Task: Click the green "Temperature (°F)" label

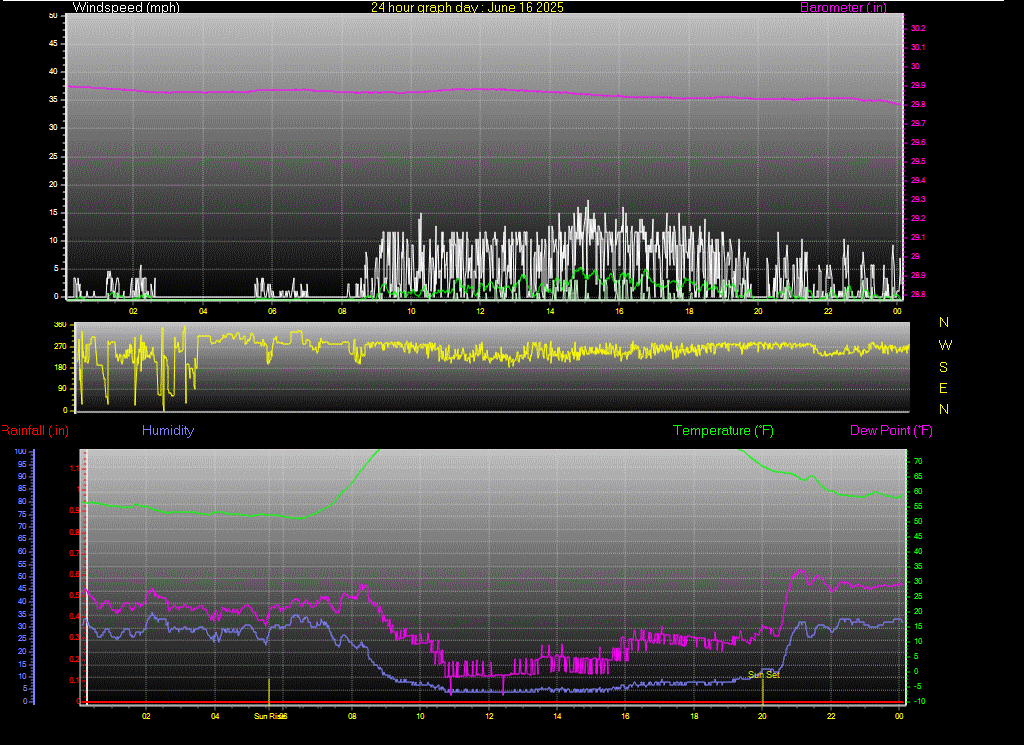Action: (723, 430)
